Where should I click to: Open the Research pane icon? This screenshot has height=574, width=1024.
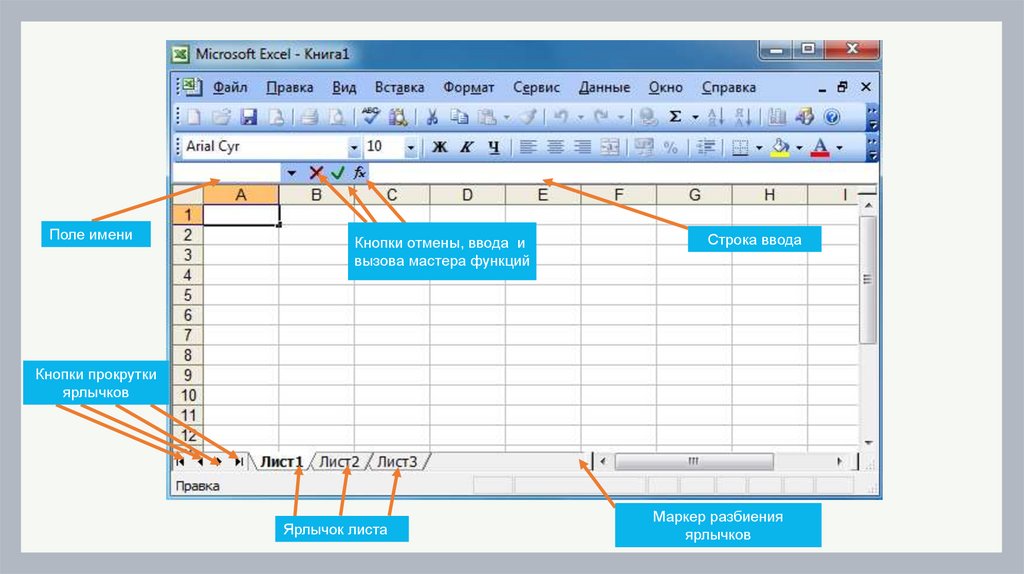[398, 117]
